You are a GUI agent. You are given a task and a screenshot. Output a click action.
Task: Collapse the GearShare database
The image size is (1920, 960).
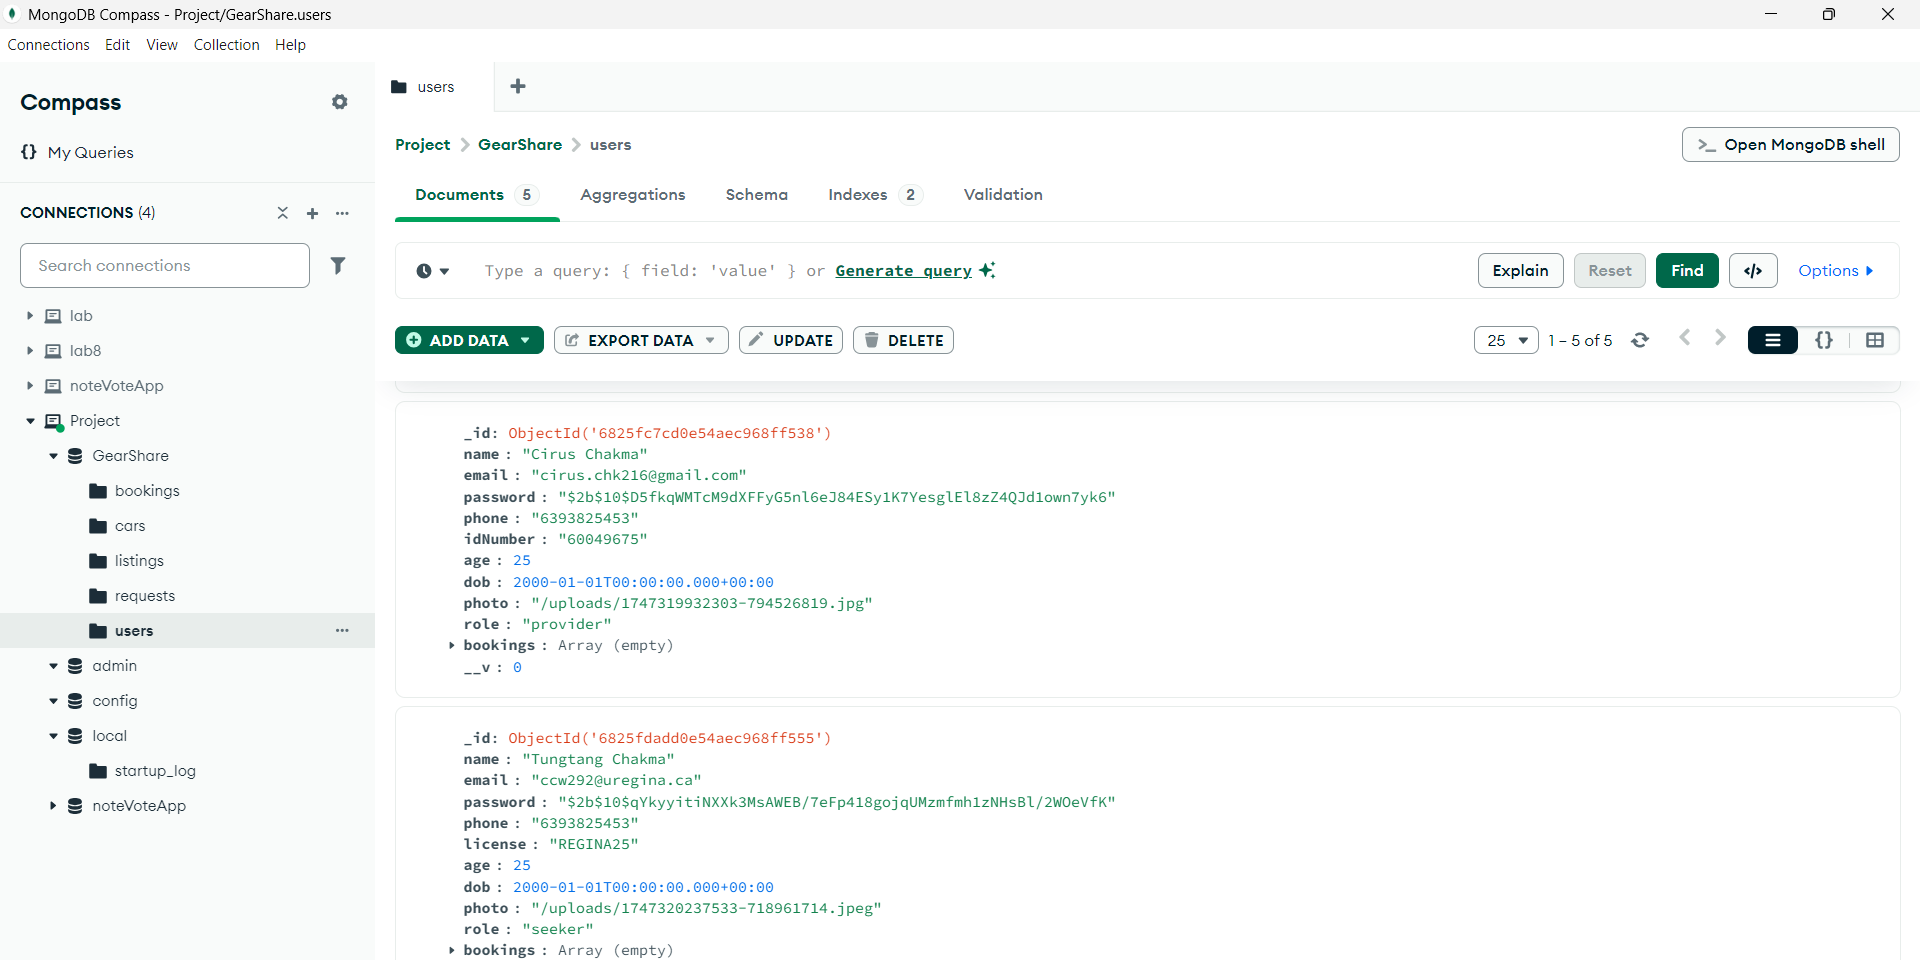53,456
